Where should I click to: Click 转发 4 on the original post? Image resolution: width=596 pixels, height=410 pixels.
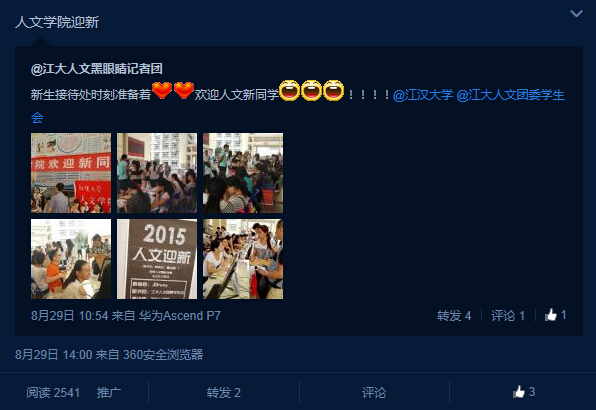pos(454,315)
